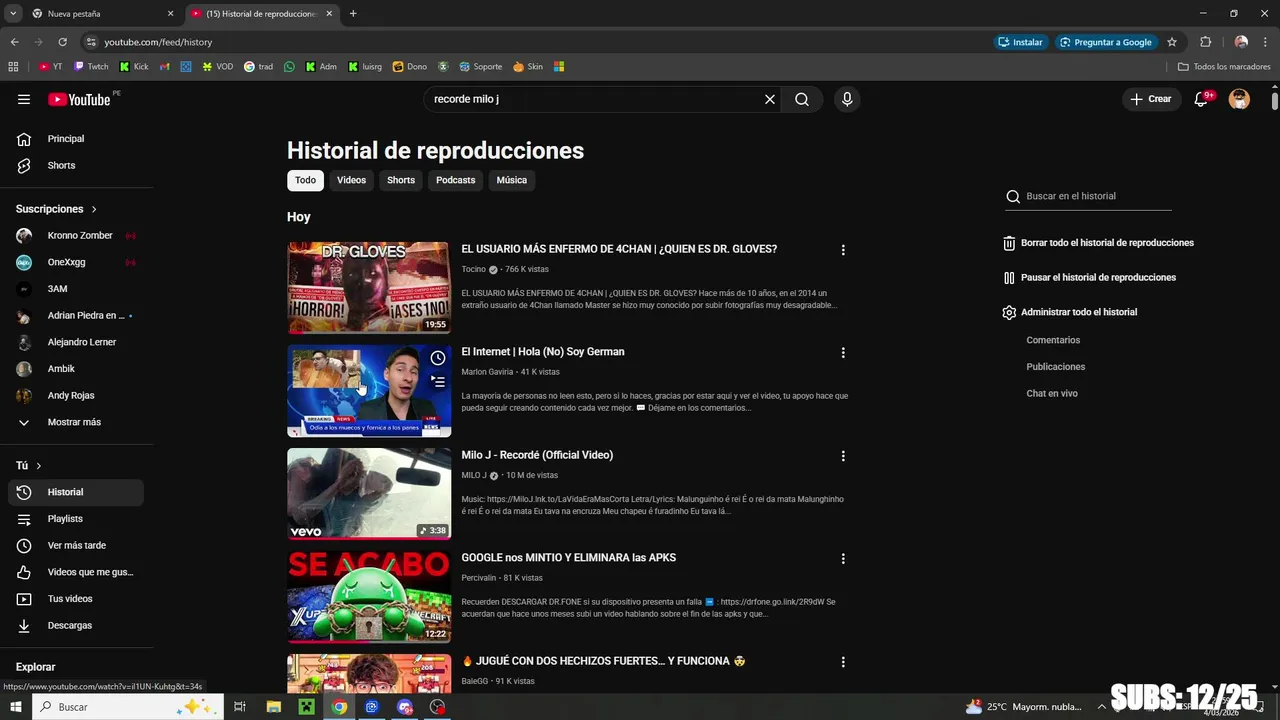
Task: Open the Dr. Gloves video thumbnail
Action: (x=369, y=287)
